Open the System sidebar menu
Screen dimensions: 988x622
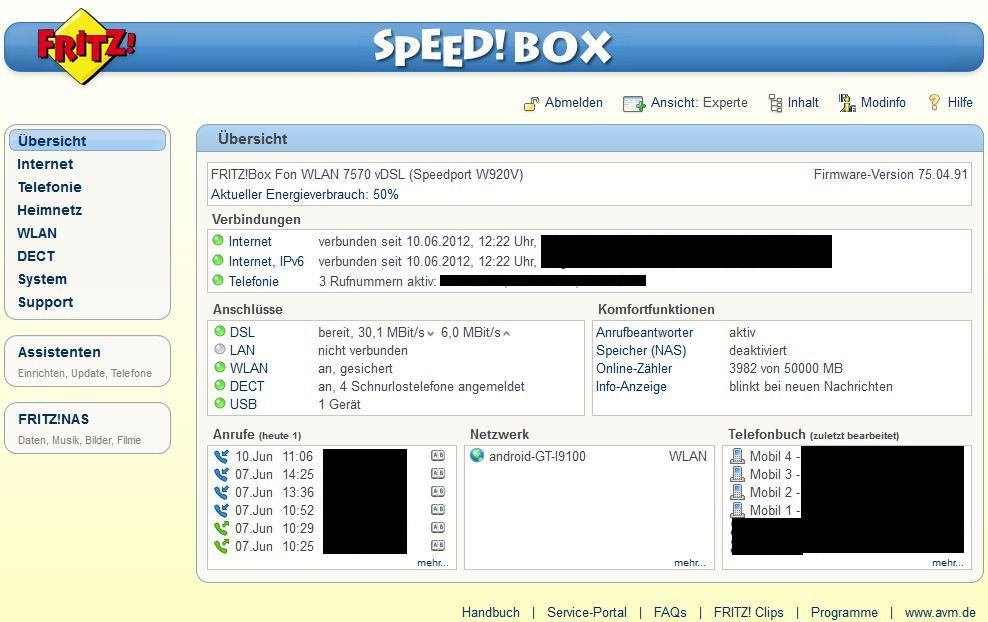[42, 279]
